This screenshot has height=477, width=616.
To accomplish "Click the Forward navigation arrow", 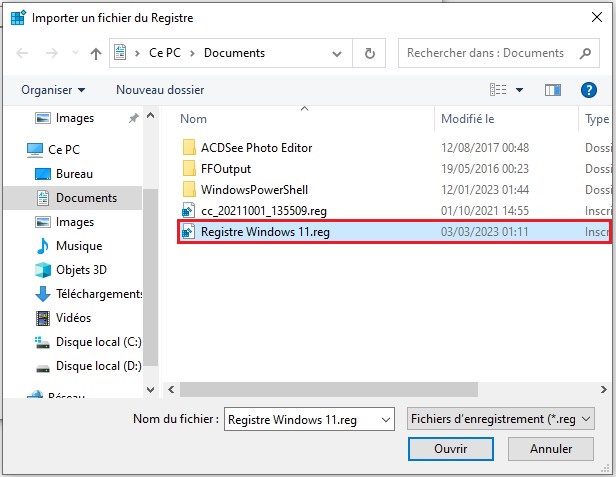I will (51, 53).
